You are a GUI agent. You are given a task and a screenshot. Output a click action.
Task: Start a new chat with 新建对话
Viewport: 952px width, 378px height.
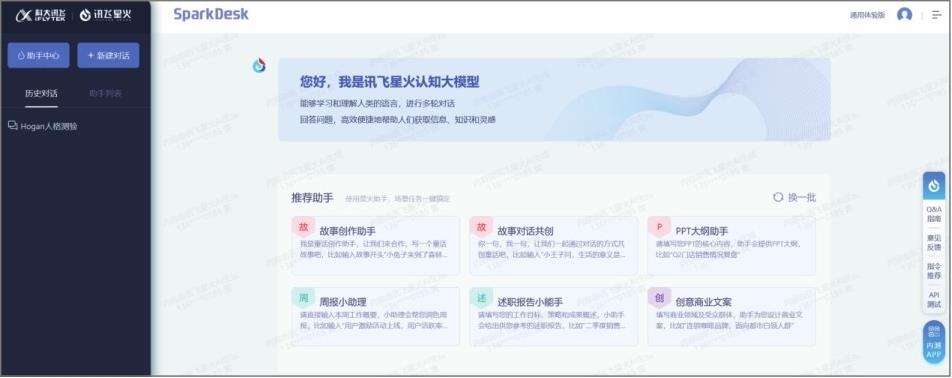108,55
